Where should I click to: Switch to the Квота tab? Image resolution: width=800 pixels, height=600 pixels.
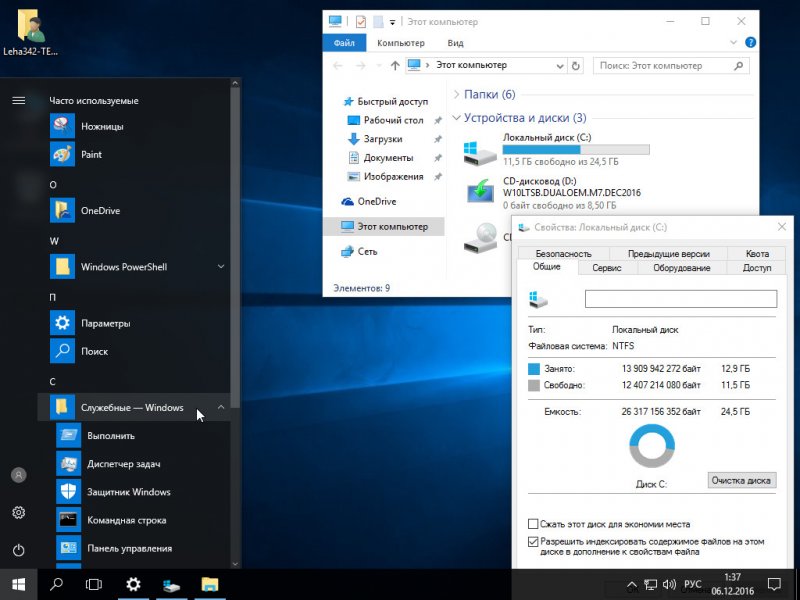(757, 254)
